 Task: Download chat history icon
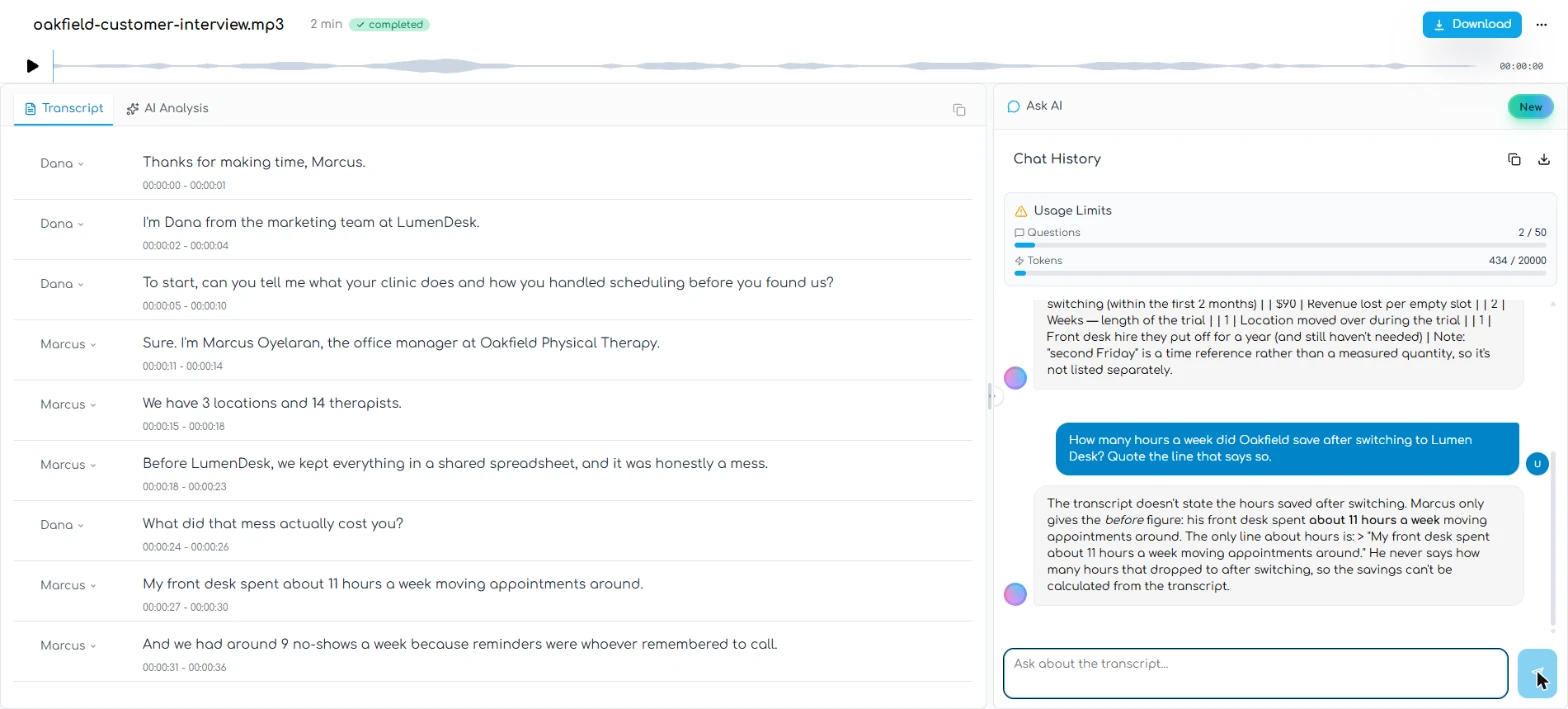[1544, 159]
